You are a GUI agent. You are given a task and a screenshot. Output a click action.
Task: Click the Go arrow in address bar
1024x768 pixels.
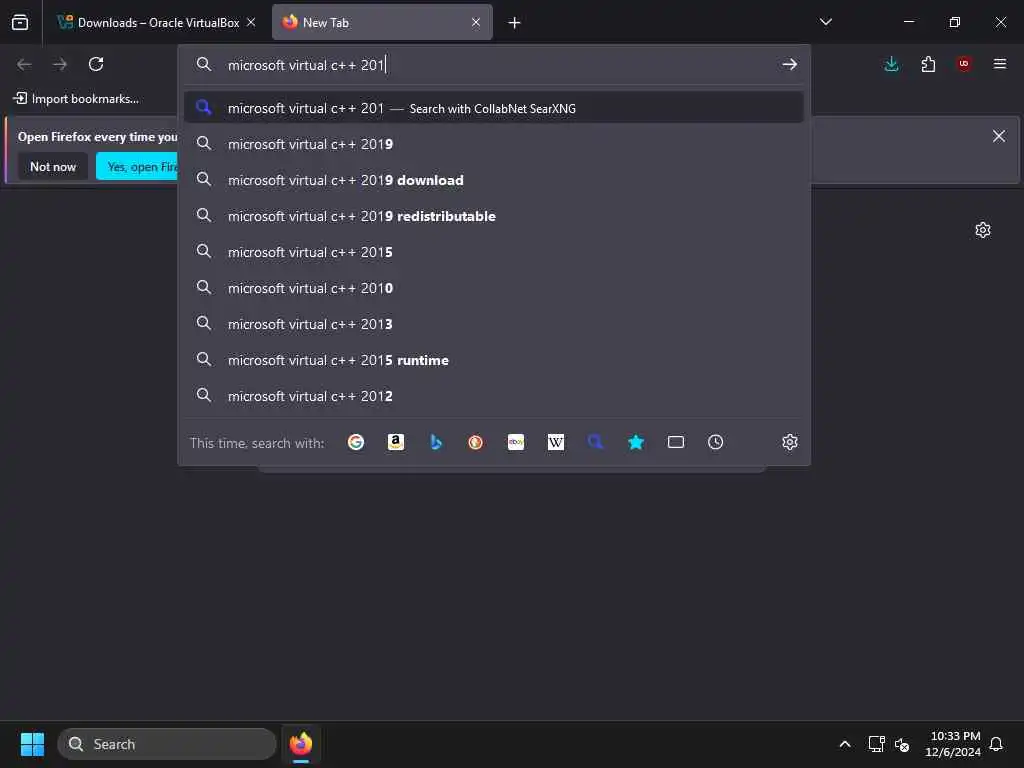[x=790, y=64]
